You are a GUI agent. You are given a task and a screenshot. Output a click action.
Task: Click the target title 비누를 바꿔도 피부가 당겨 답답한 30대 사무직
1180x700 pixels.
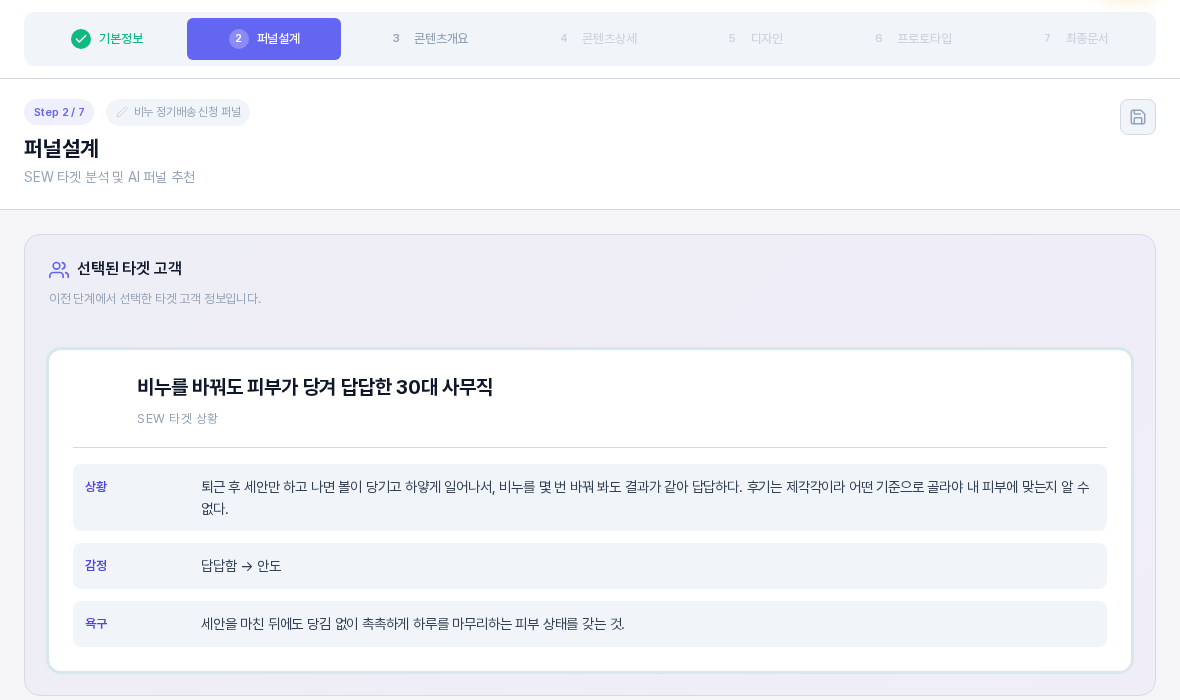pos(315,387)
